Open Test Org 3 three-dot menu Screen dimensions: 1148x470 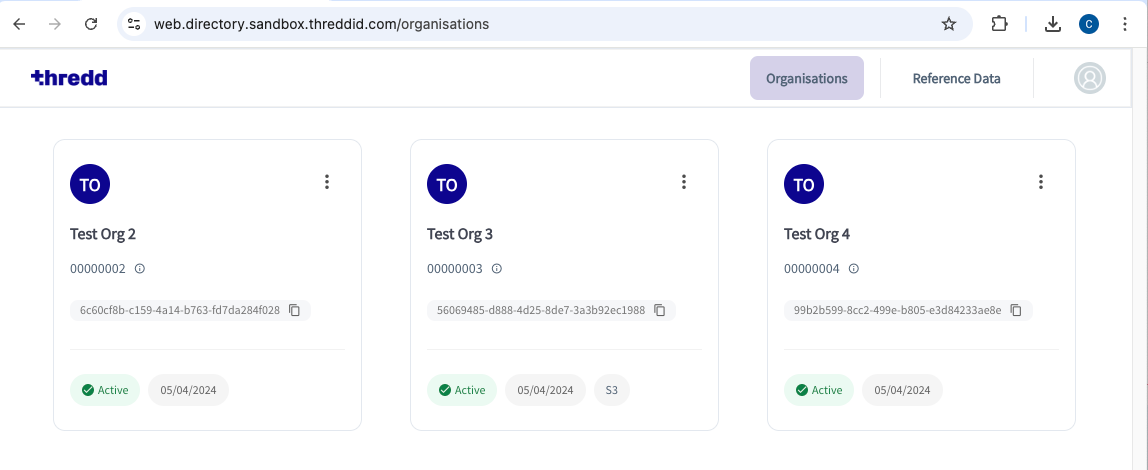[x=684, y=182]
